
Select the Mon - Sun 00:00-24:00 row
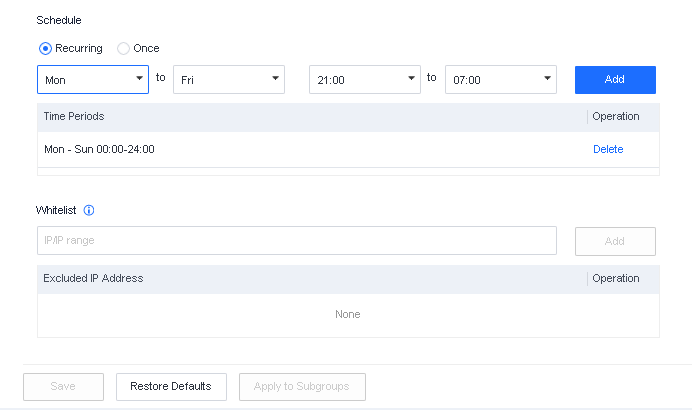point(100,149)
